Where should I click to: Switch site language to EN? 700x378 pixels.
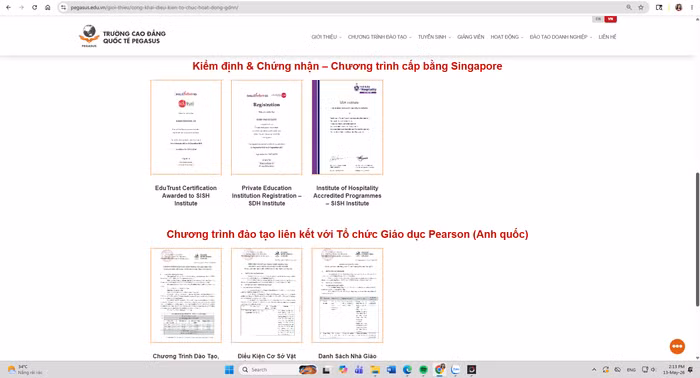point(598,19)
